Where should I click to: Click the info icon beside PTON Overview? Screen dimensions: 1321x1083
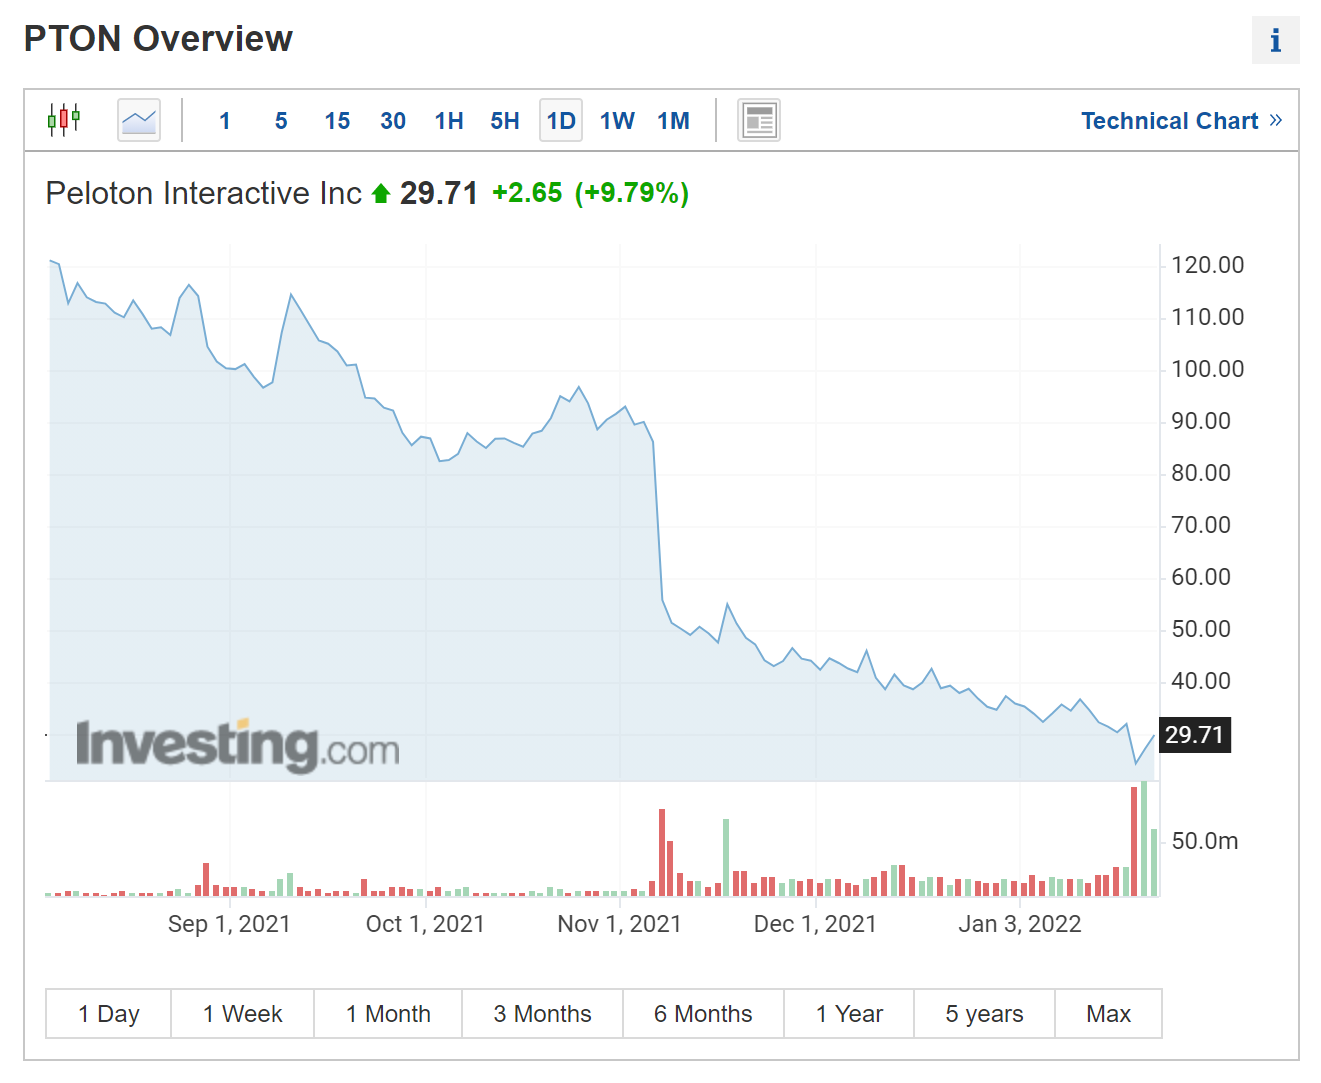(1275, 40)
